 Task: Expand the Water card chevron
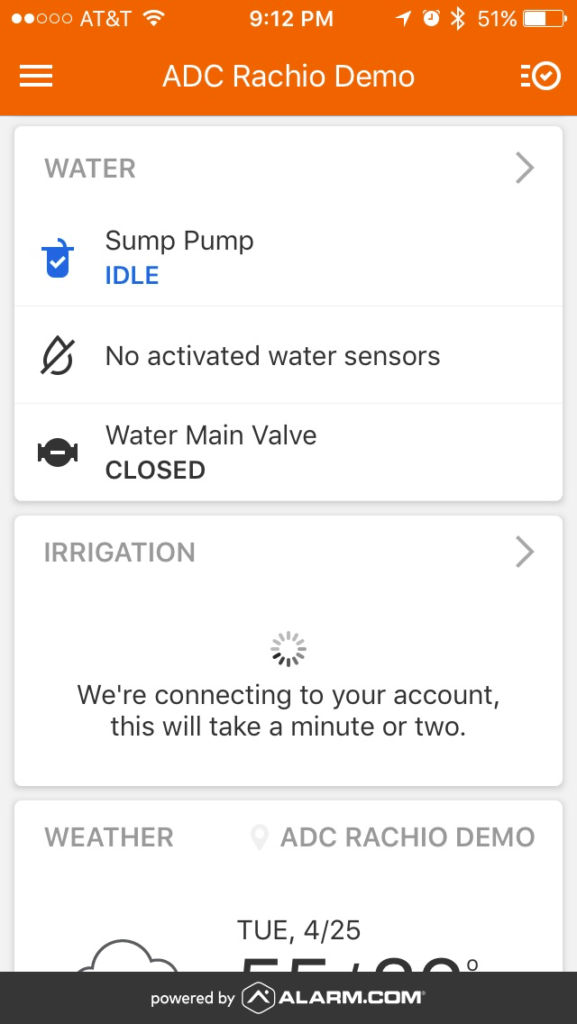tap(525, 168)
